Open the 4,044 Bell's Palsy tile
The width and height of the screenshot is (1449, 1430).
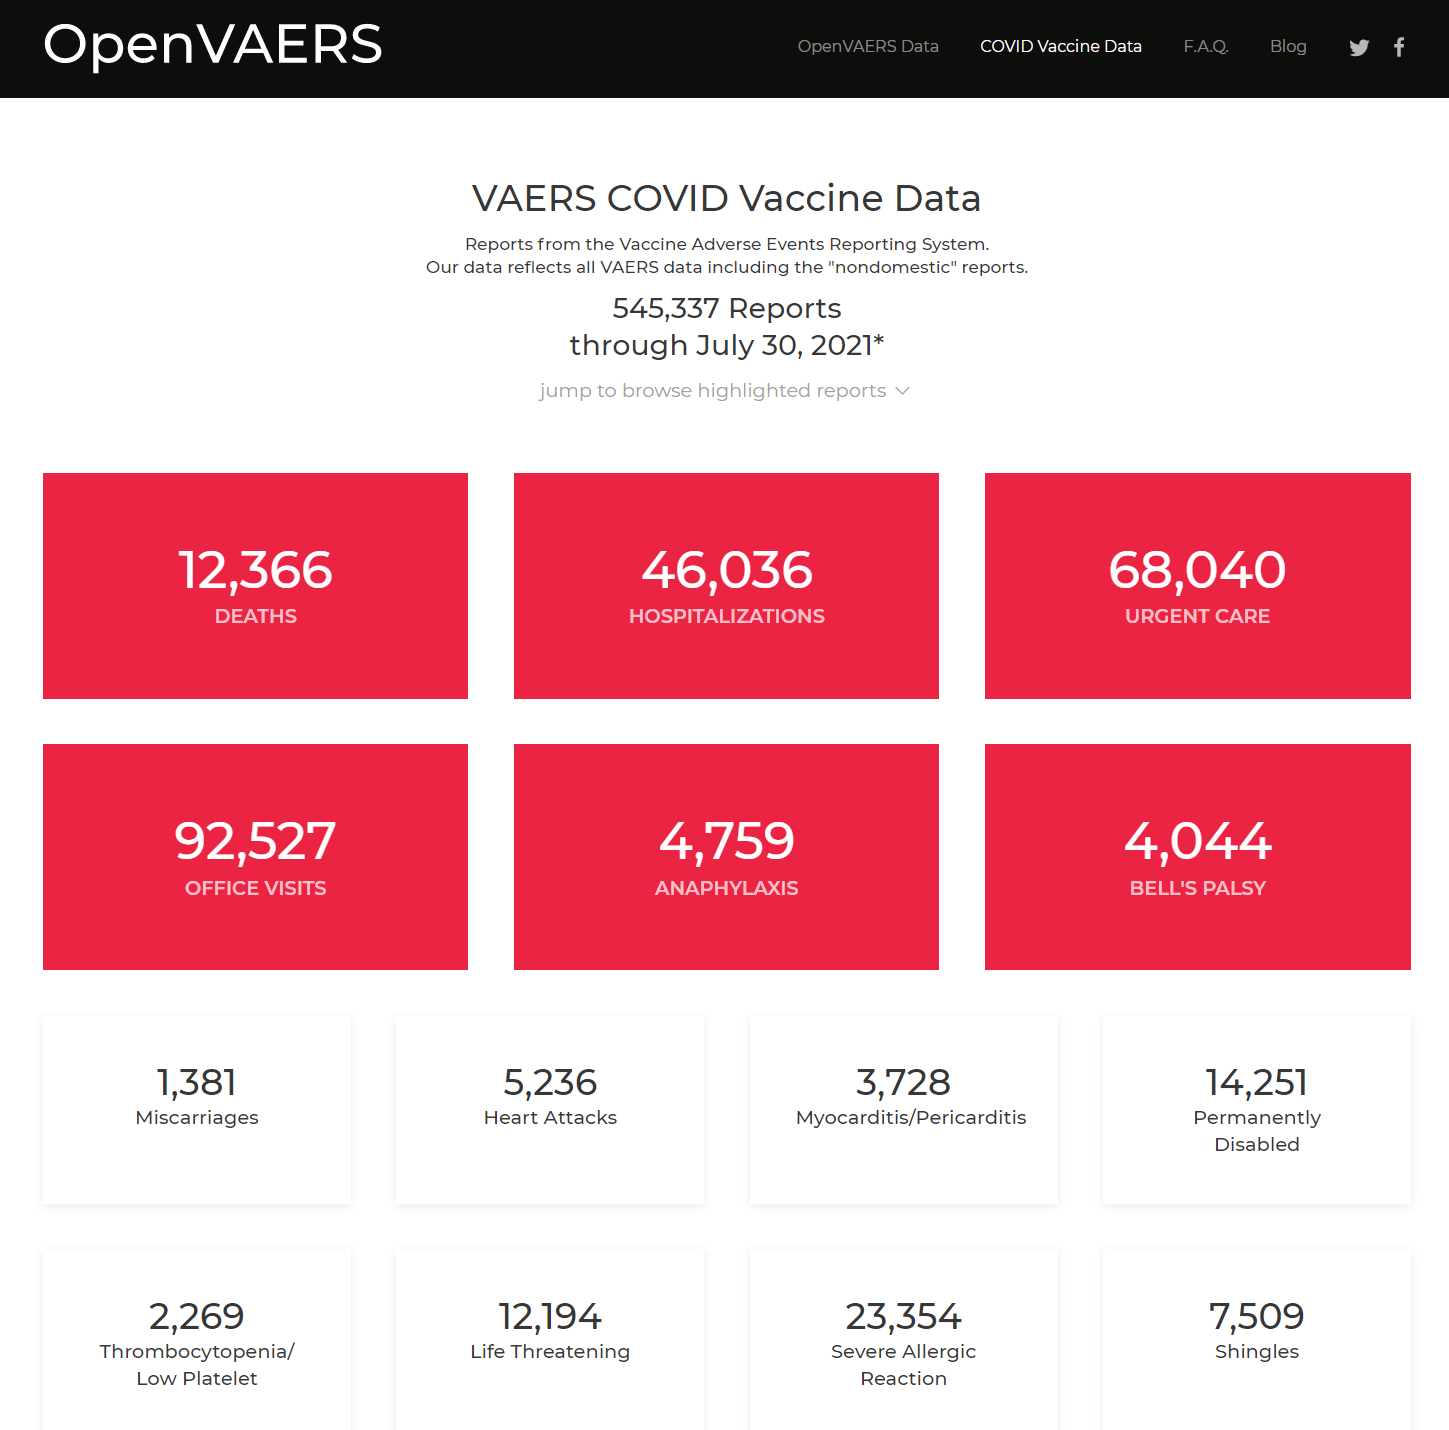click(1198, 857)
